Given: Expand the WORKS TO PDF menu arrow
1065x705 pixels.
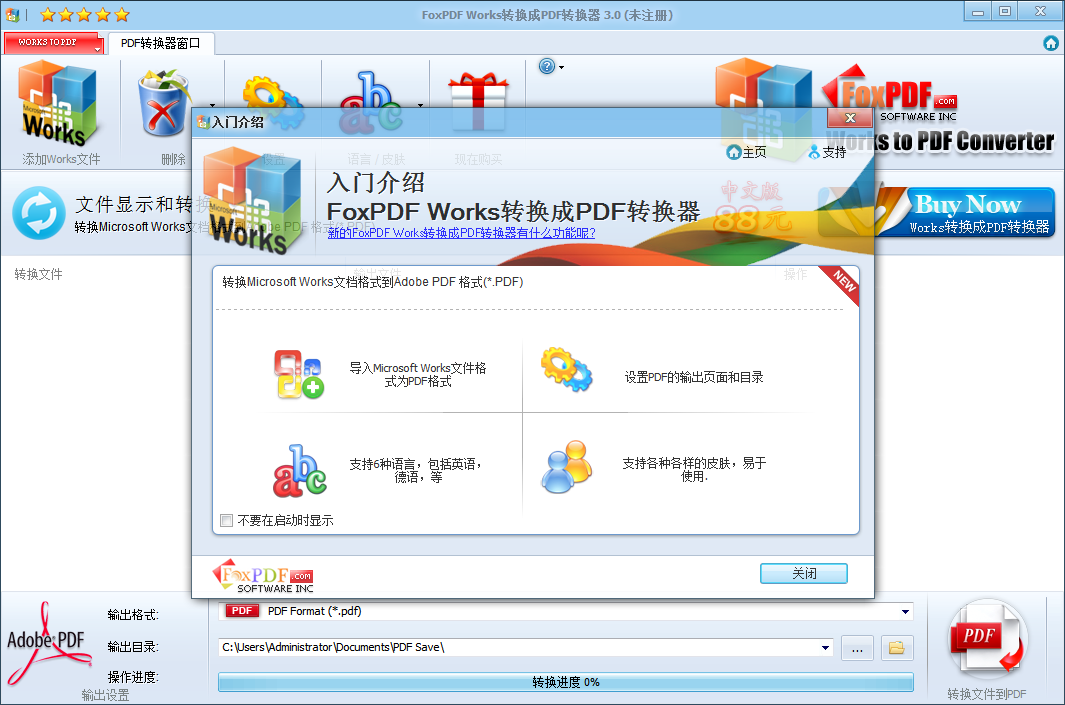Looking at the screenshot, I should click(97, 50).
